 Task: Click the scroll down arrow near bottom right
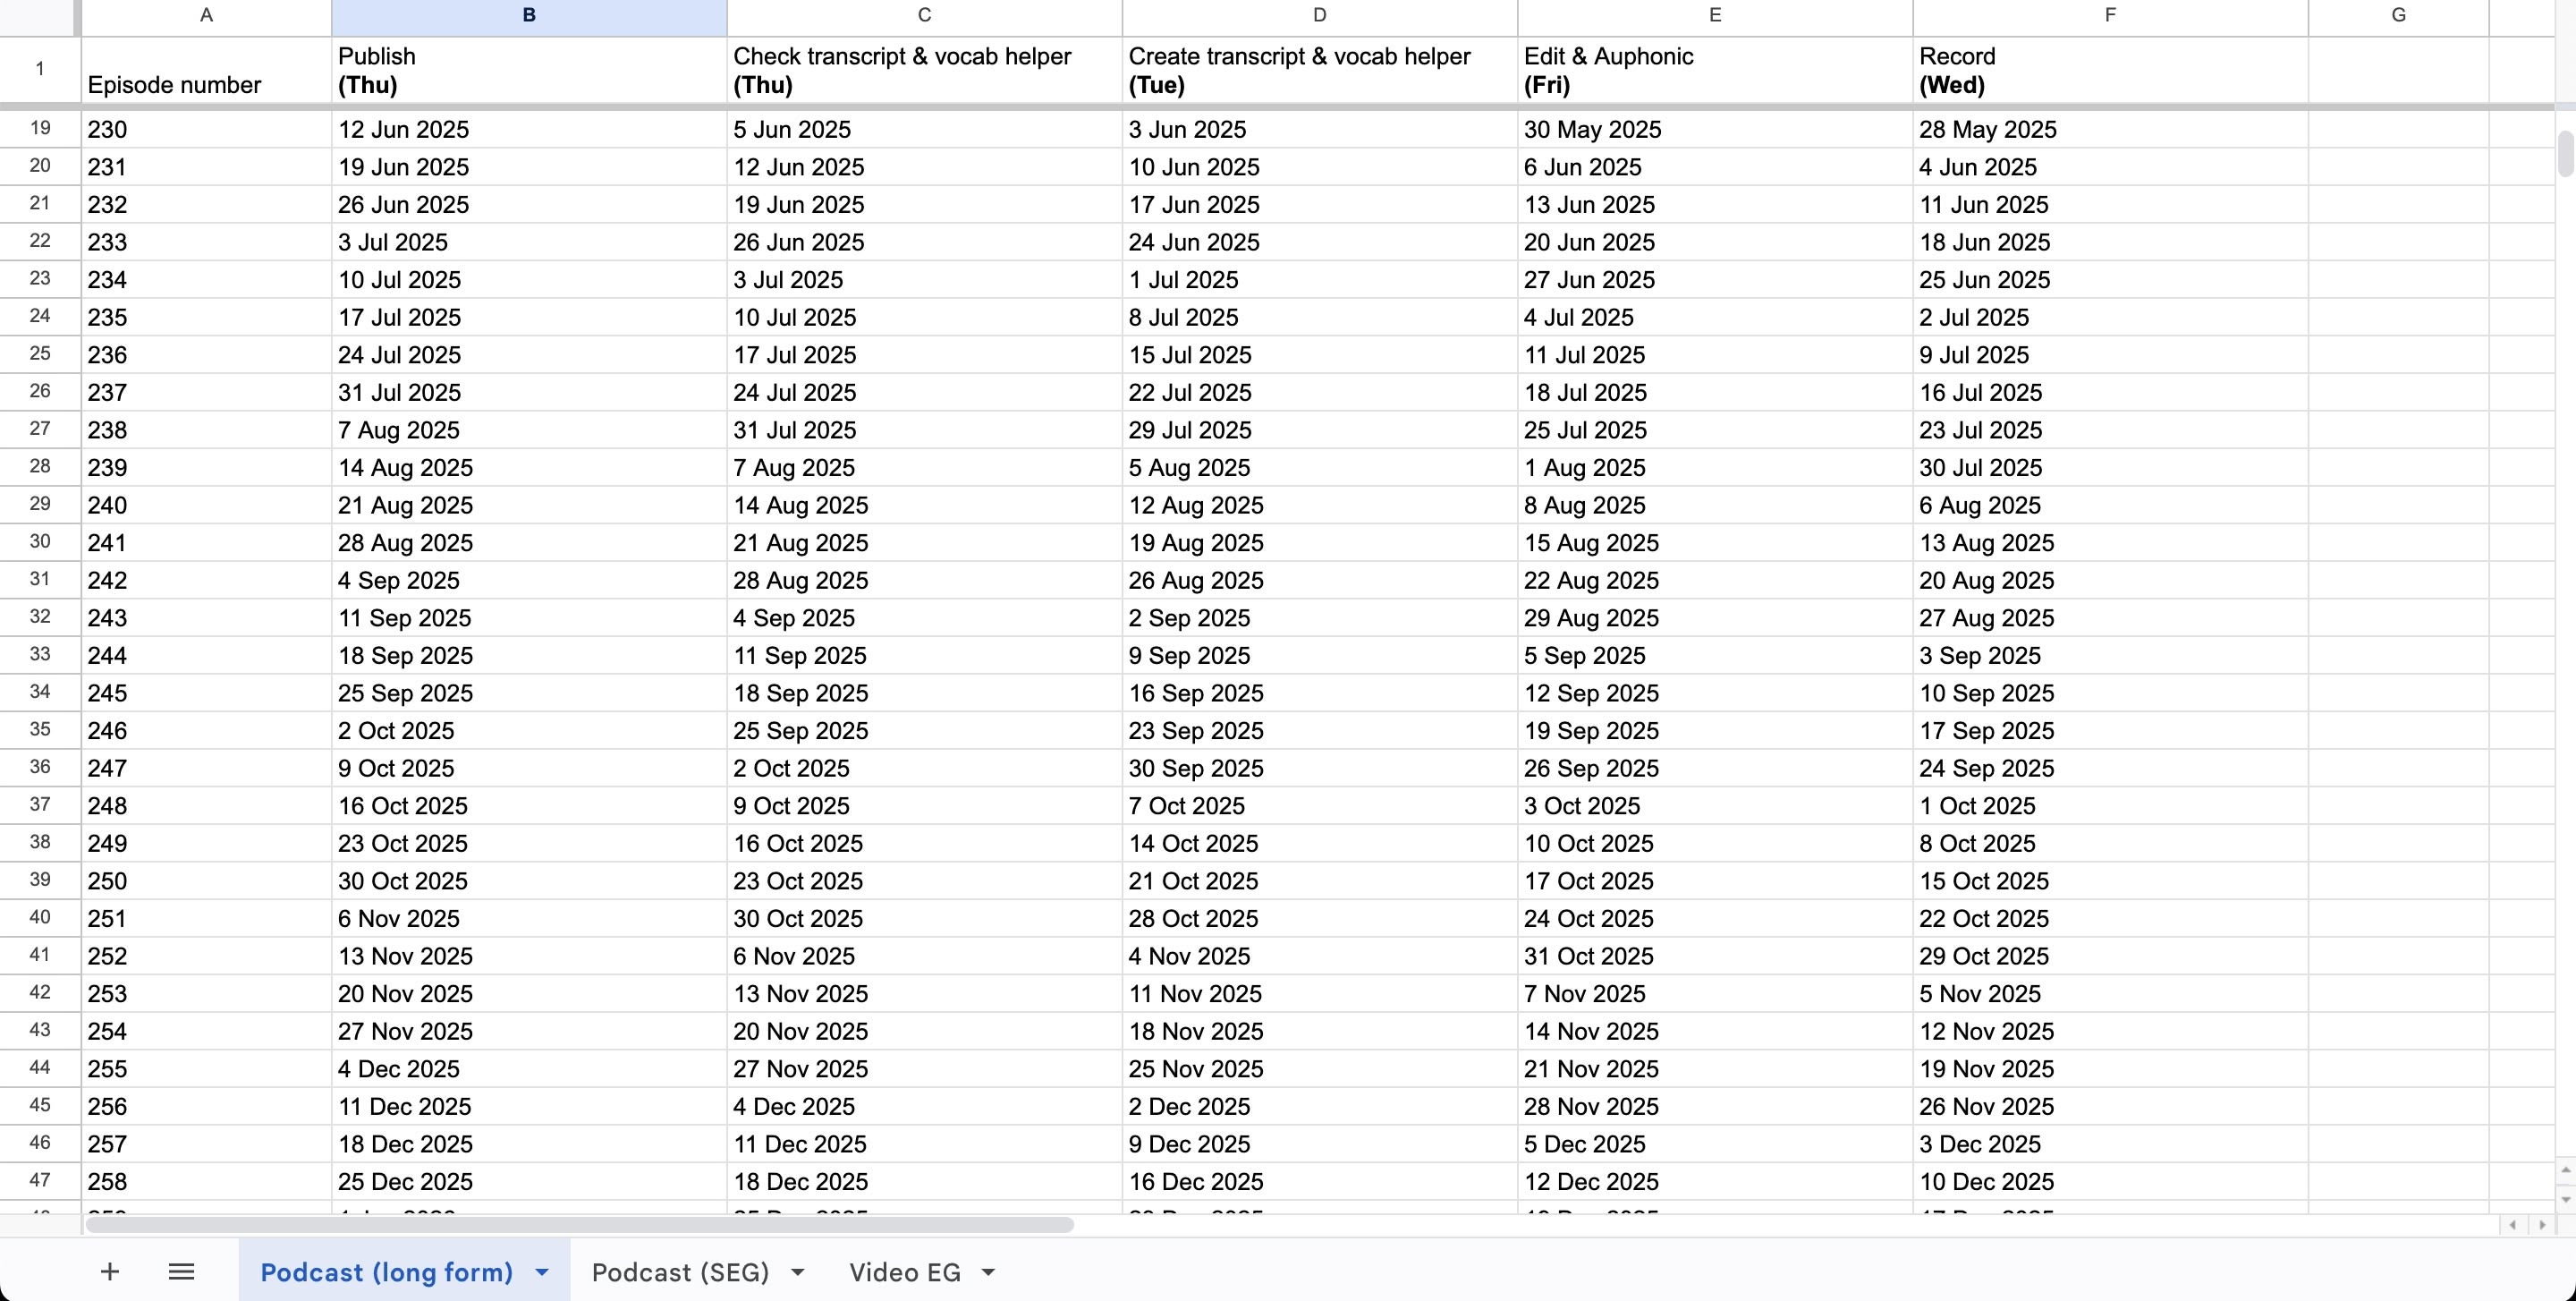[x=2565, y=1197]
